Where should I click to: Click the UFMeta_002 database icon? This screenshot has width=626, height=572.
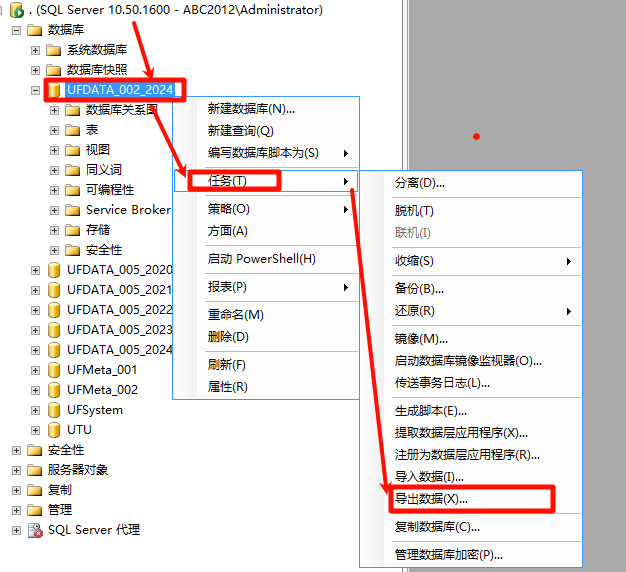(x=54, y=390)
